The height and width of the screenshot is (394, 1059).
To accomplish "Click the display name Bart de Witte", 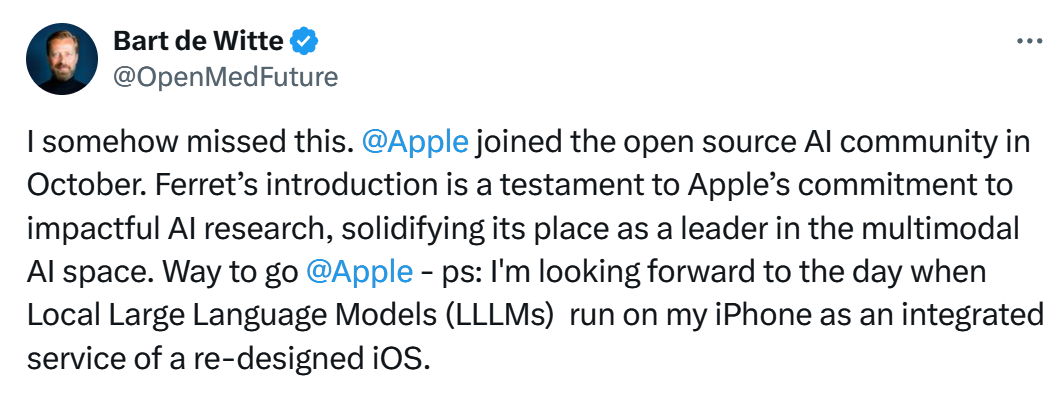I will click(198, 41).
